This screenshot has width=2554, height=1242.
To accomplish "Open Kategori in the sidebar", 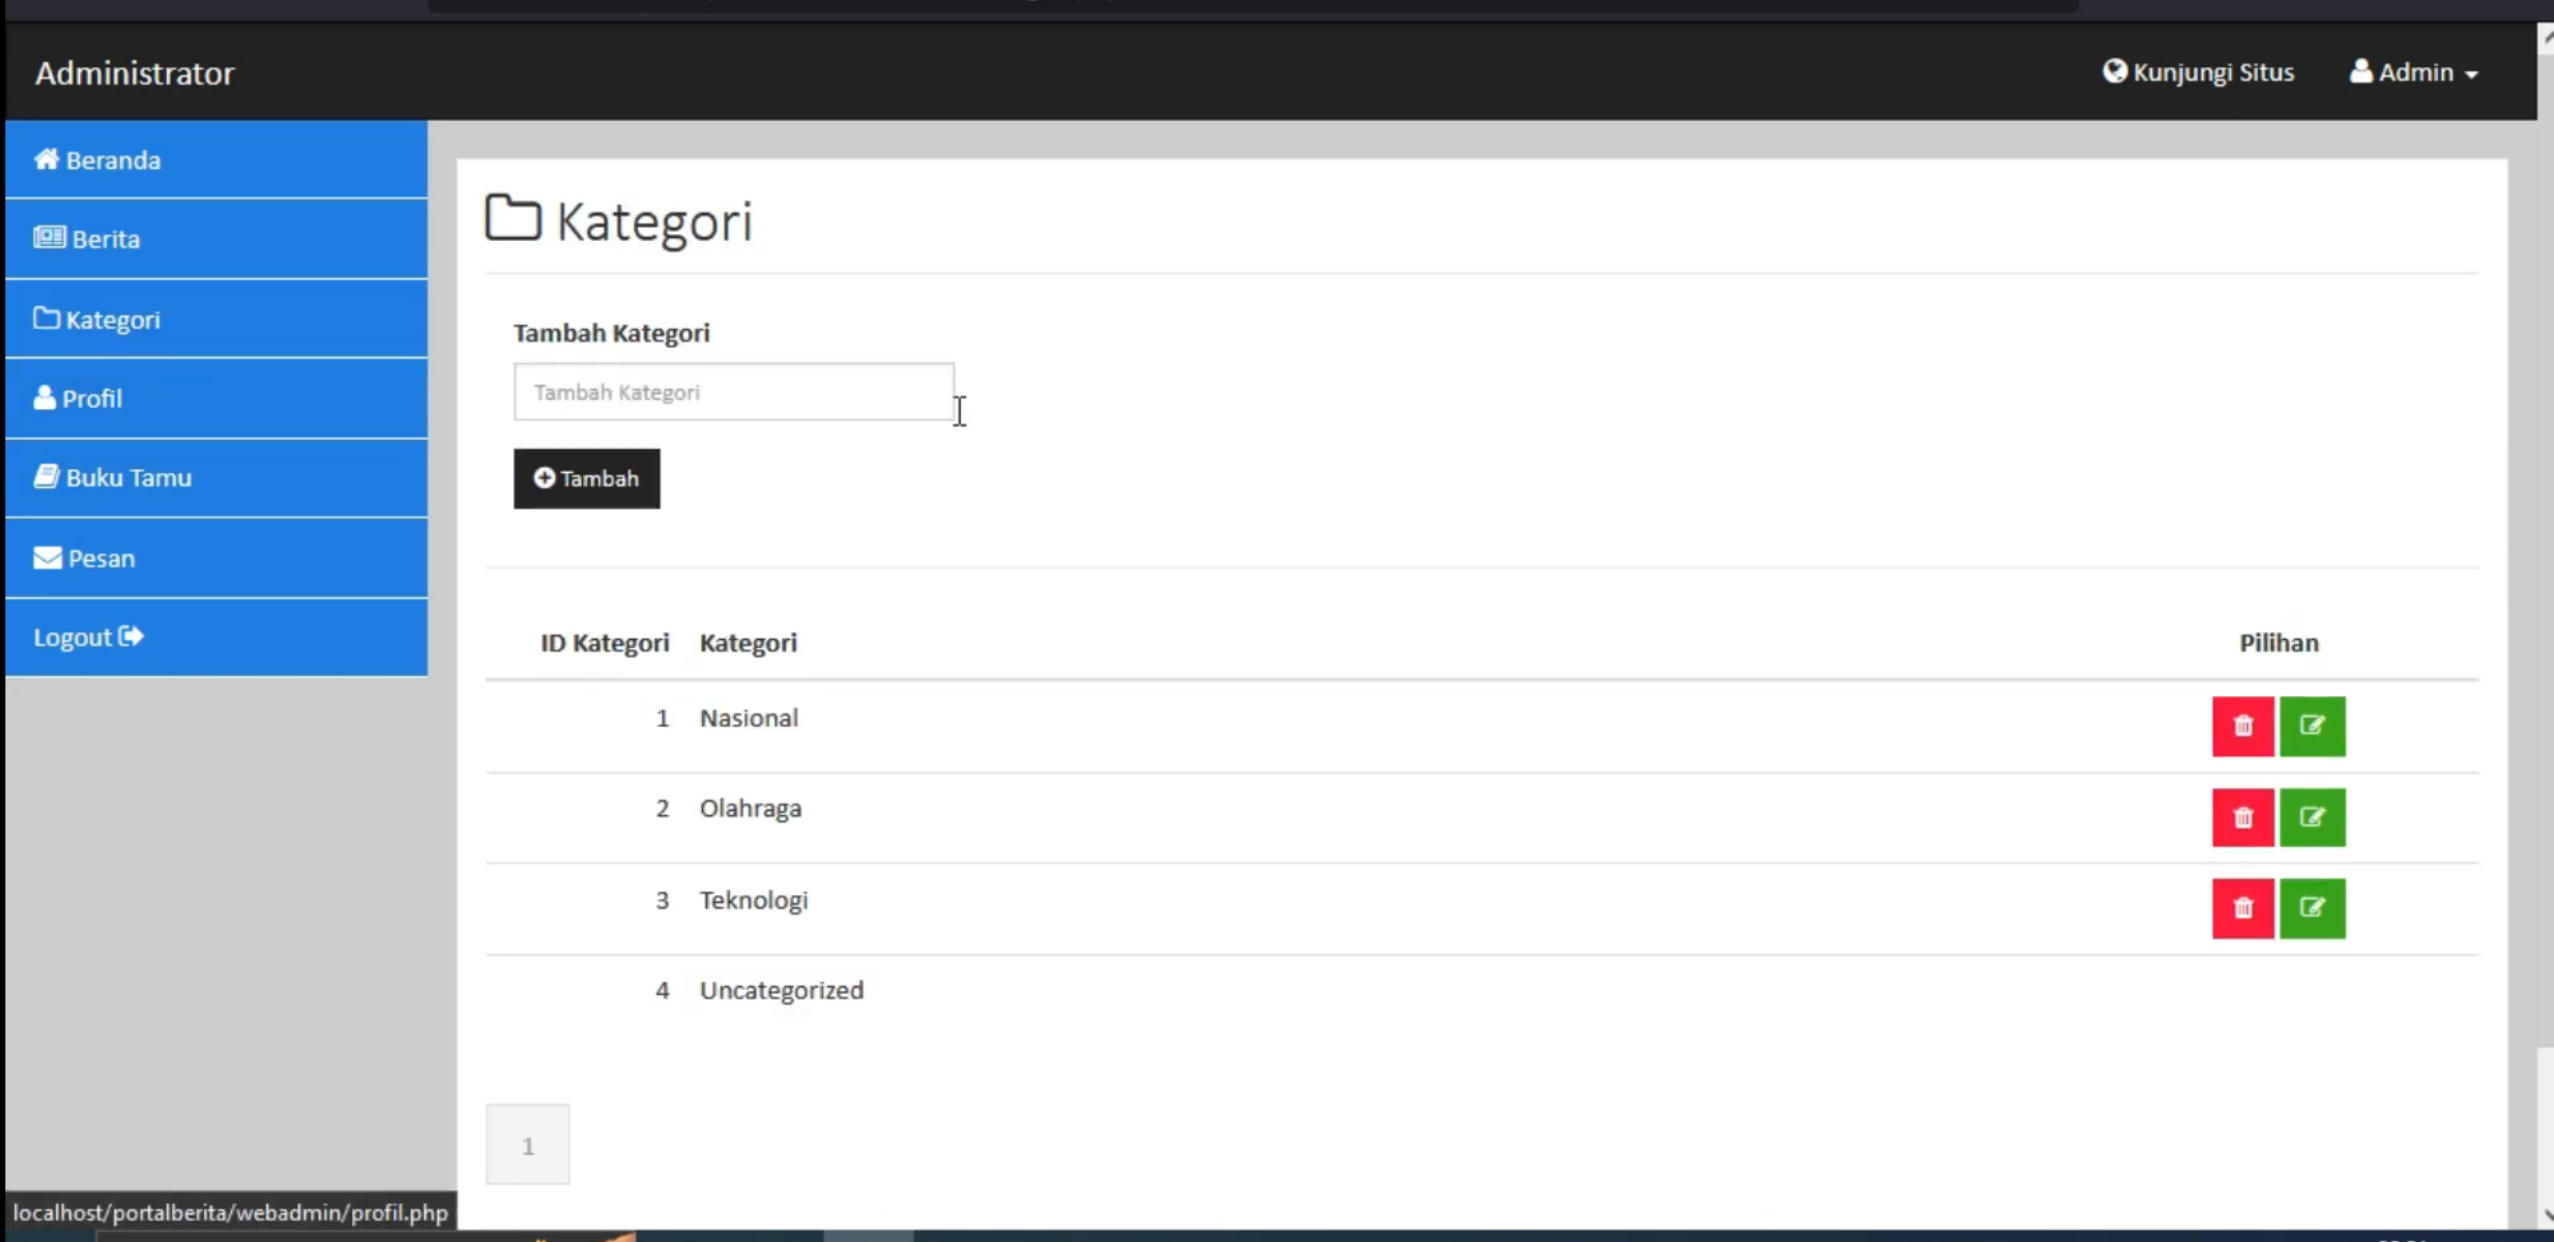I will pos(216,319).
